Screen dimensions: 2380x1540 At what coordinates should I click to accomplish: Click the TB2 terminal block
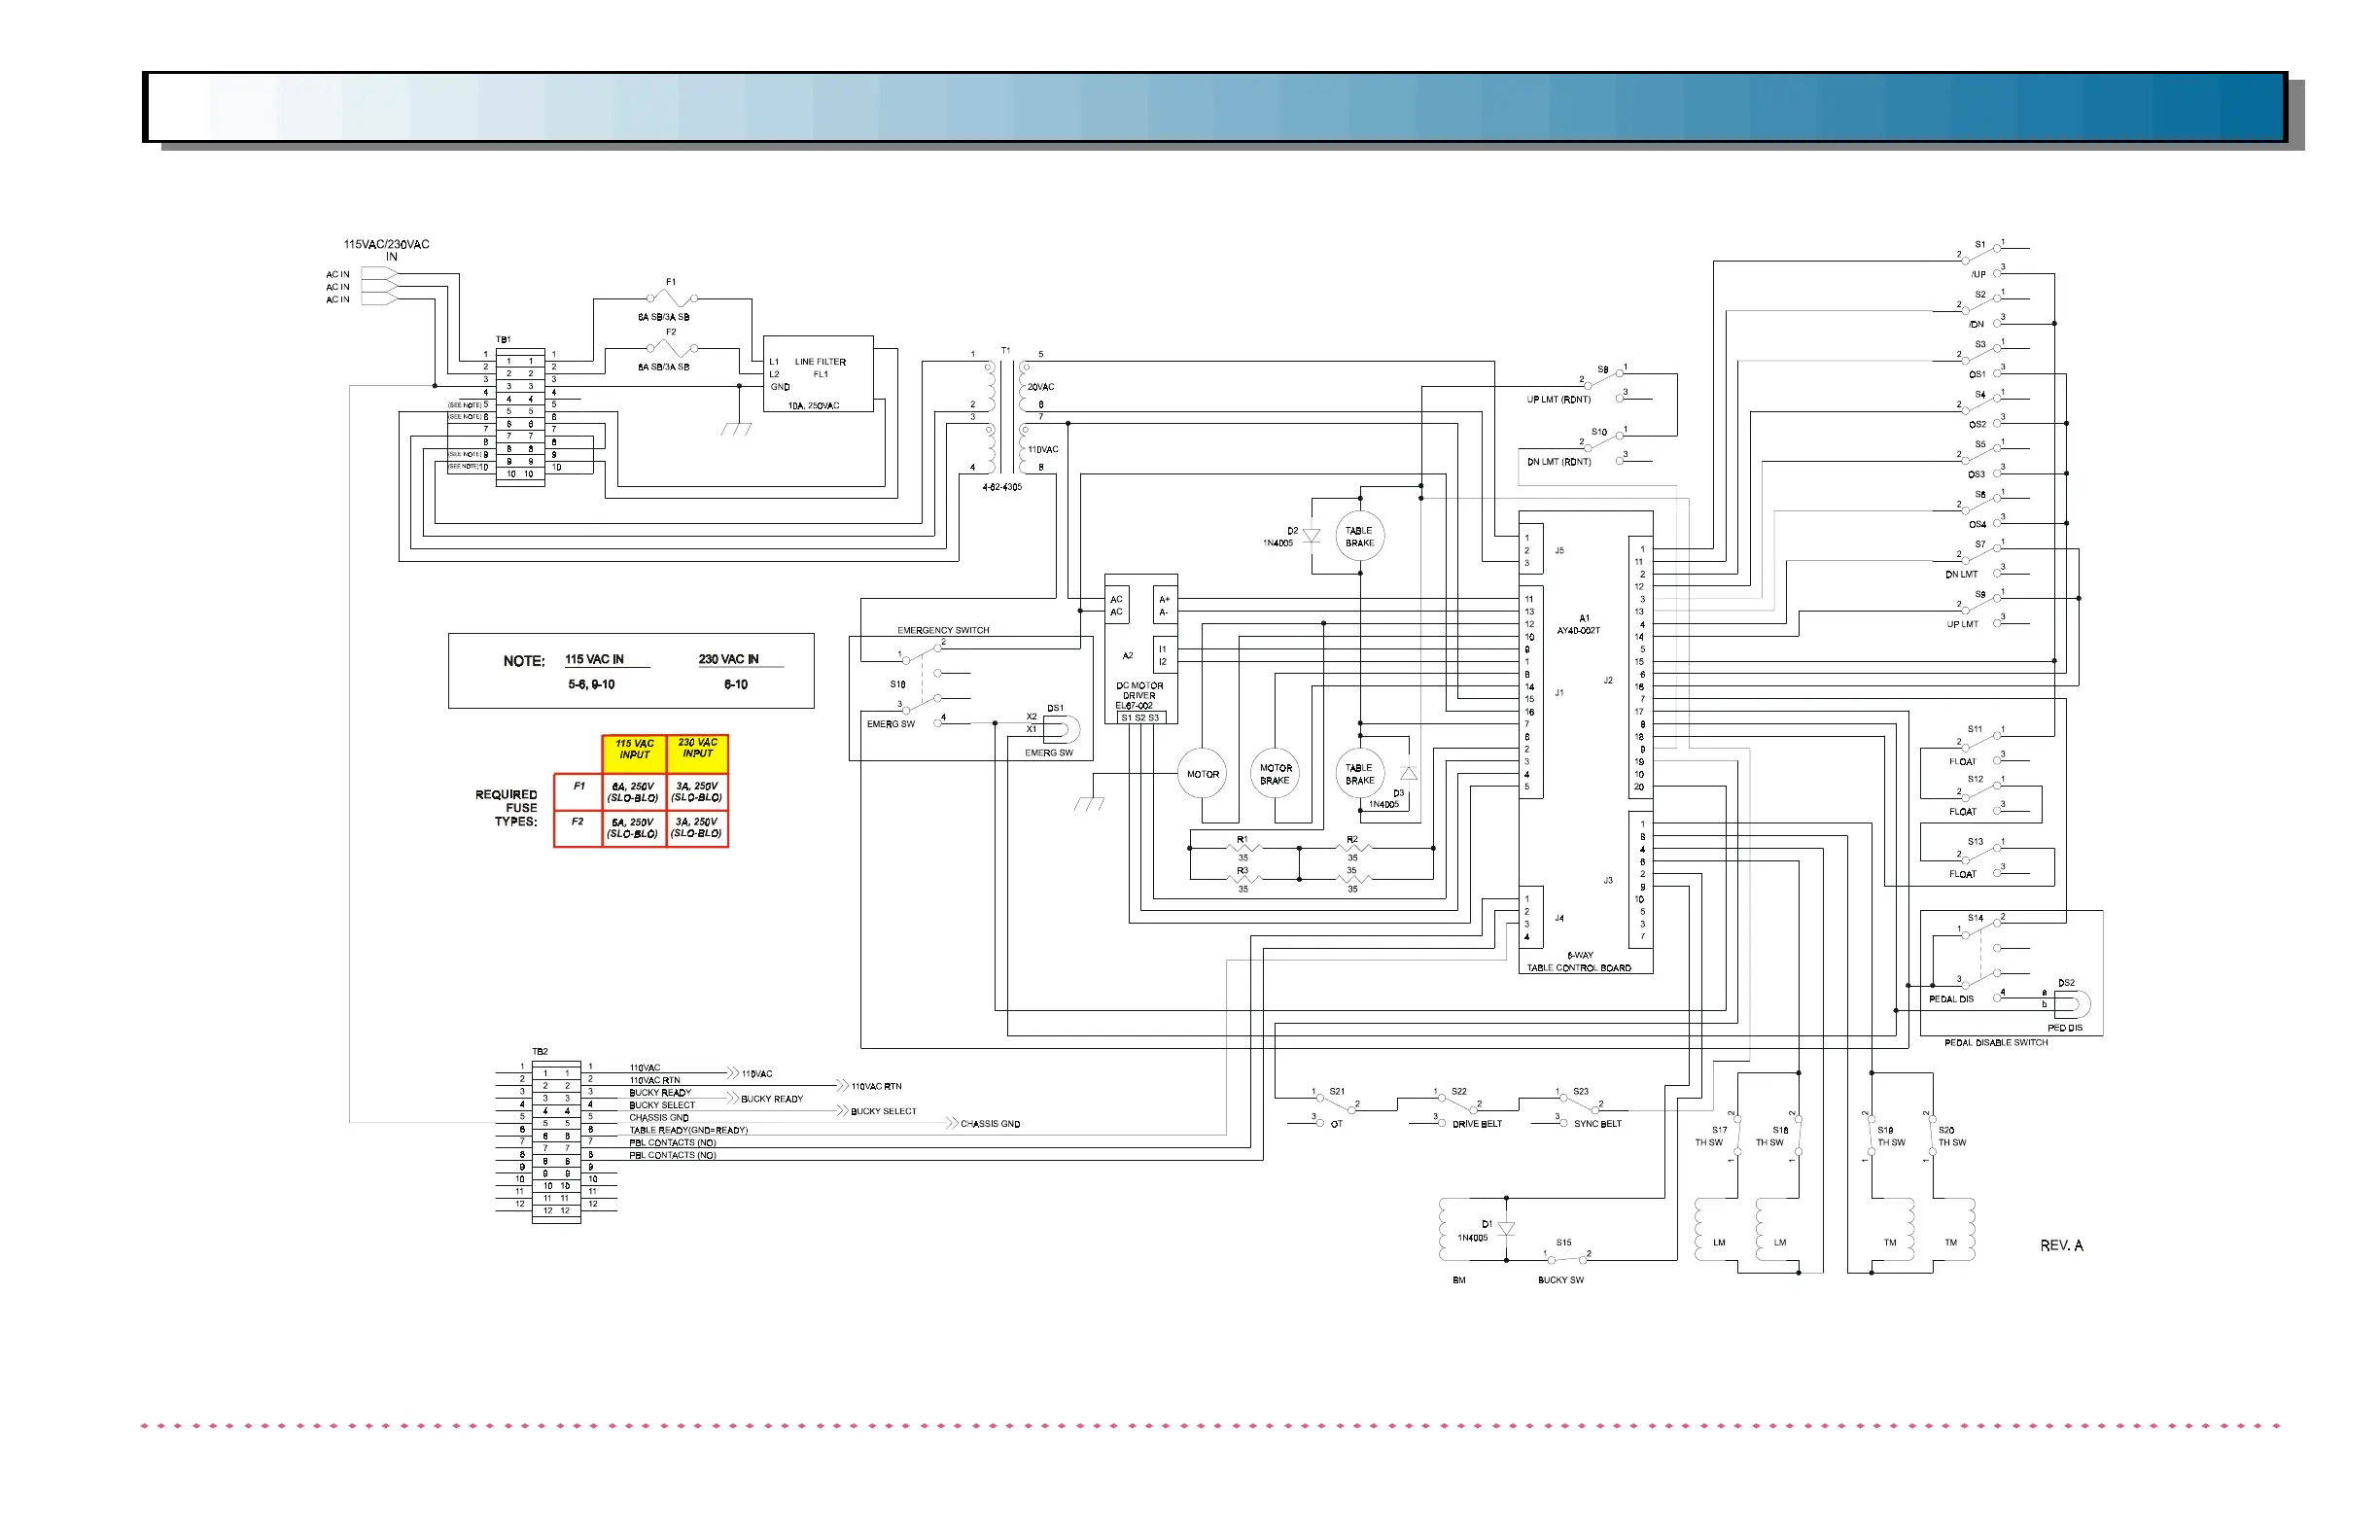(x=556, y=1142)
